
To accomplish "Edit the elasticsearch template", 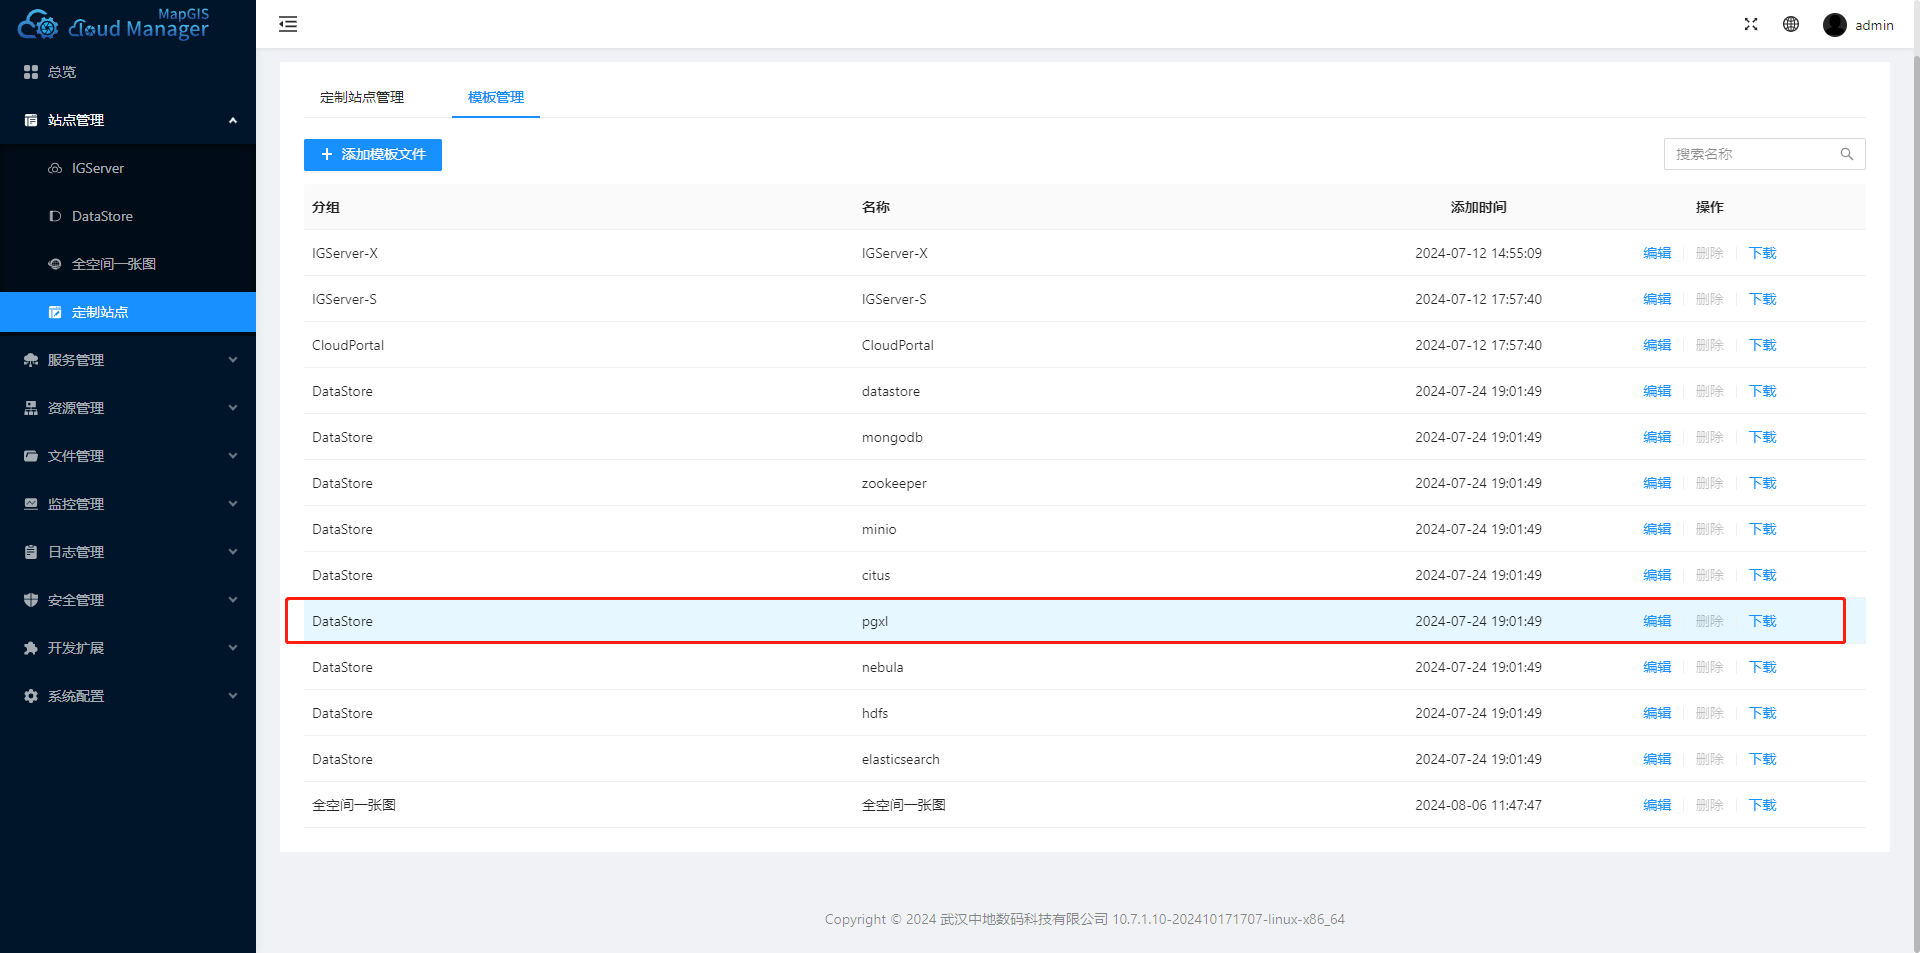I will coord(1657,759).
